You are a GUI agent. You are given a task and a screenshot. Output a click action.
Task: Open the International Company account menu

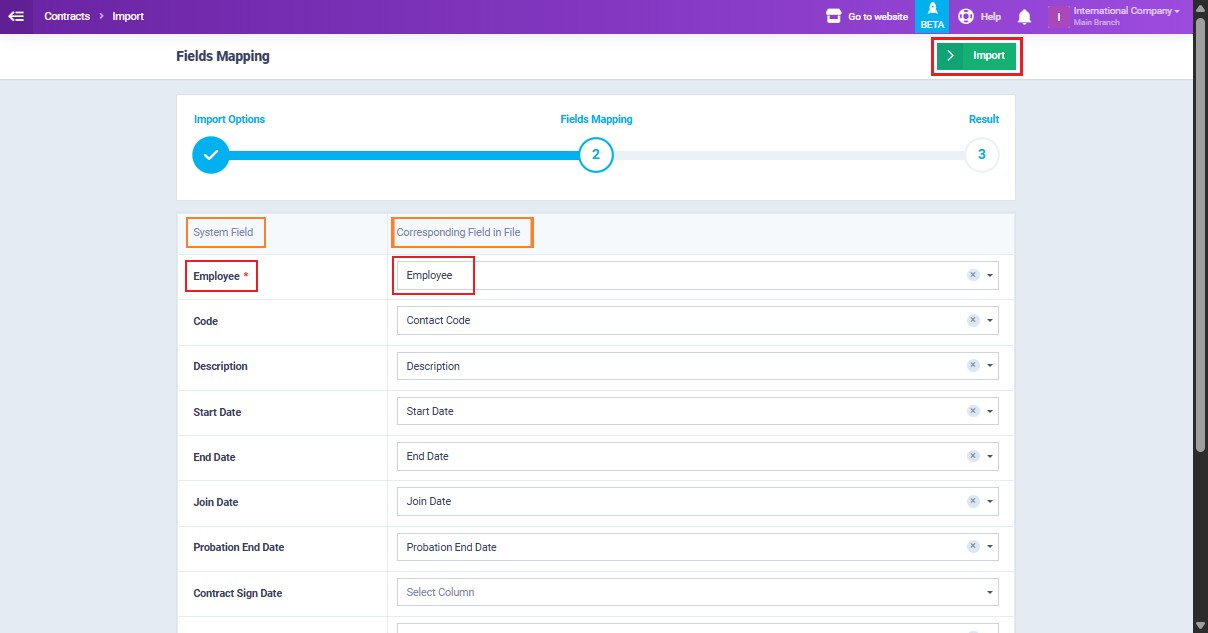[x=1125, y=11]
